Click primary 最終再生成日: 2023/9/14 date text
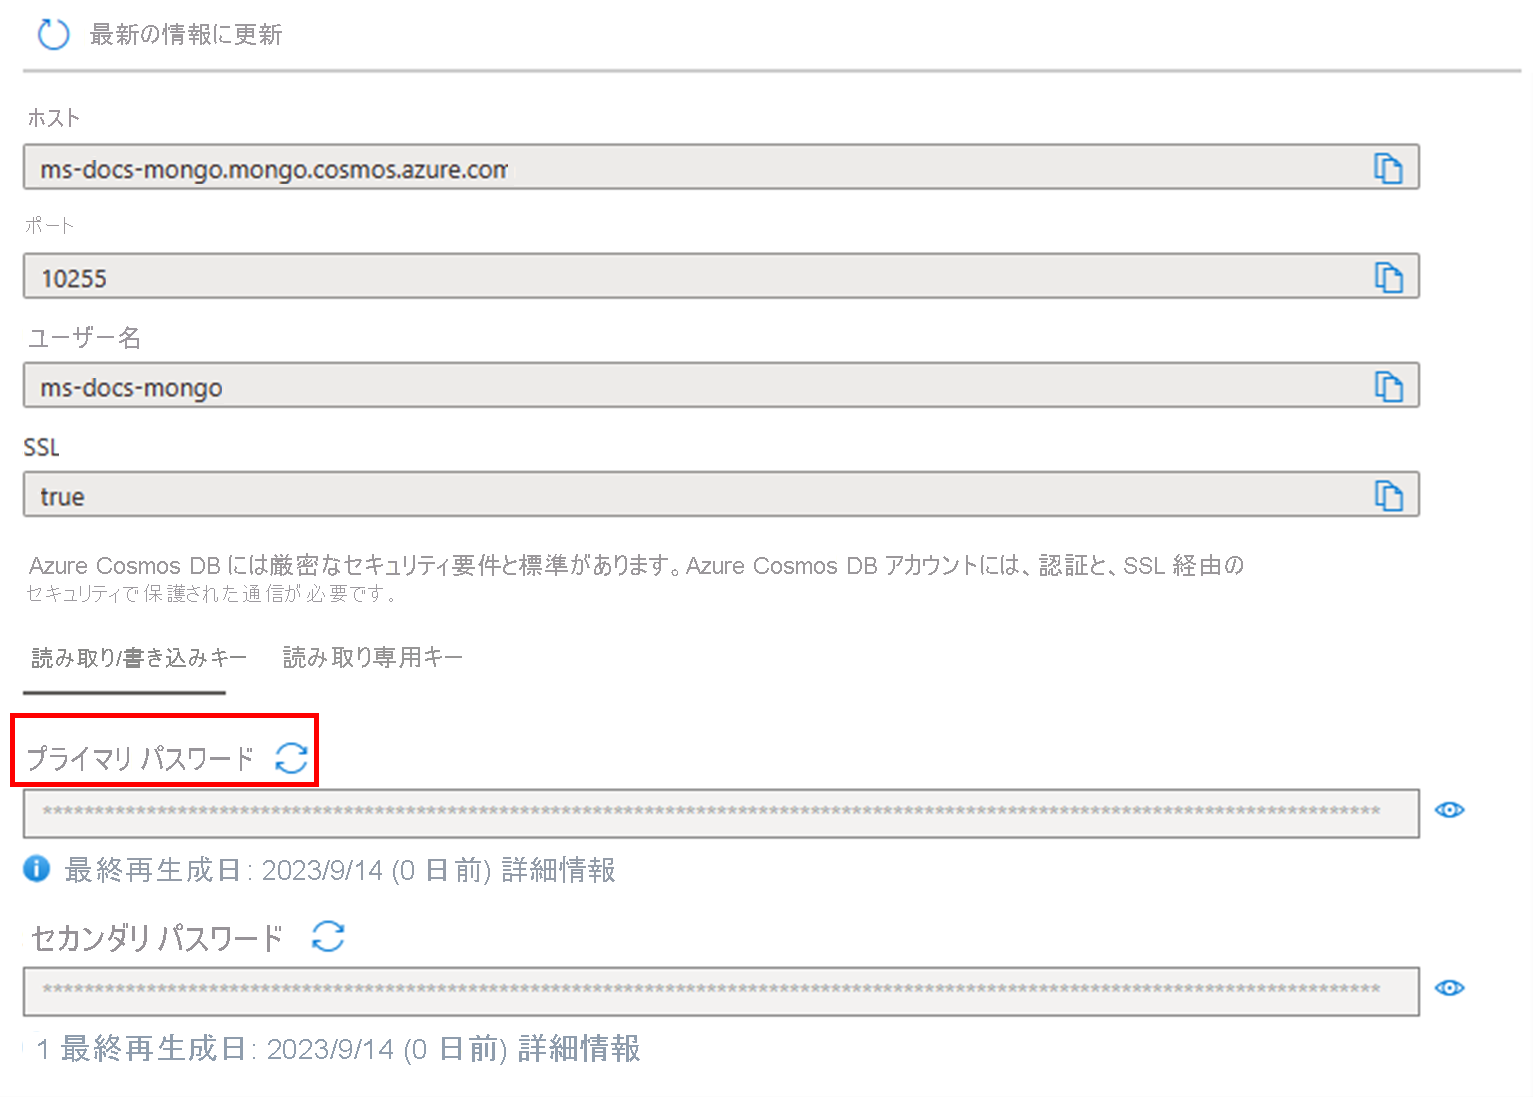 coord(277,870)
